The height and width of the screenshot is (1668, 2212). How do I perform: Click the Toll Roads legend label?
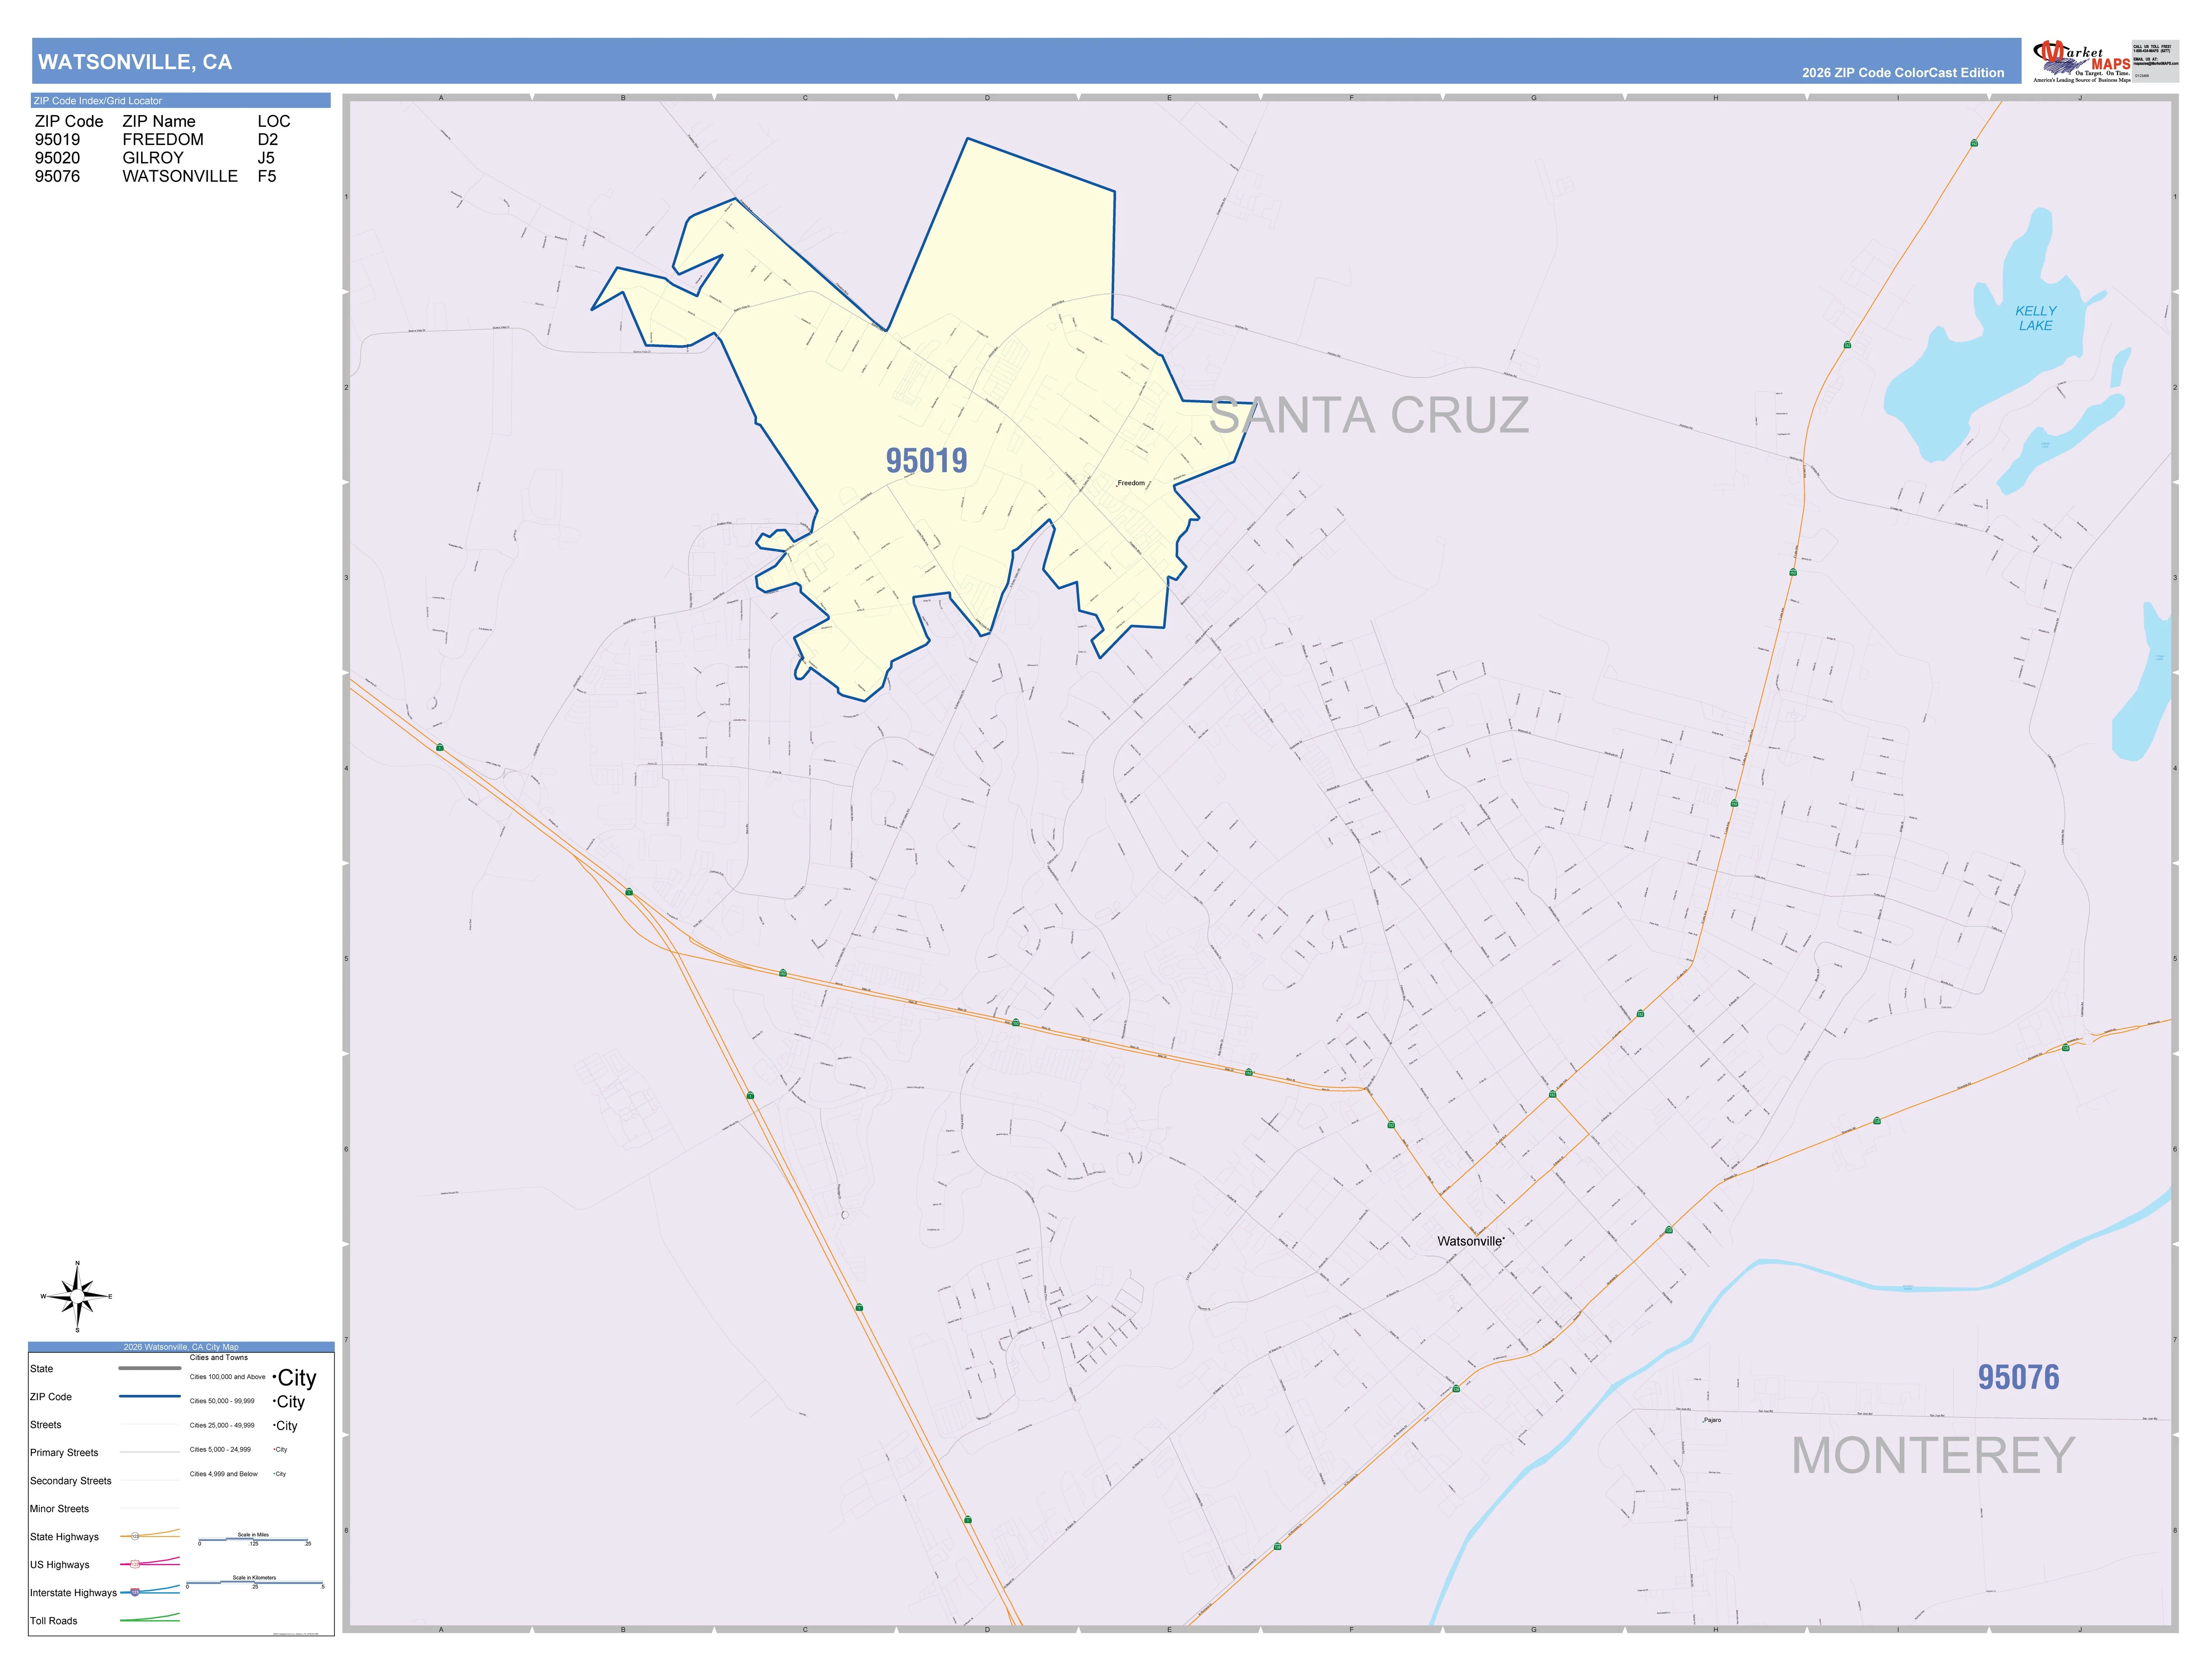coord(54,1621)
